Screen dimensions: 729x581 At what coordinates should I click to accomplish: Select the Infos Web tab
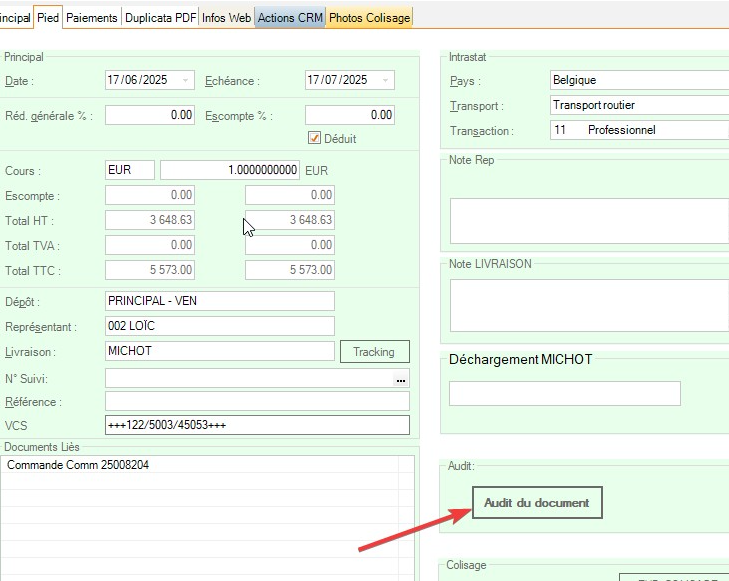pyautogui.click(x=226, y=17)
